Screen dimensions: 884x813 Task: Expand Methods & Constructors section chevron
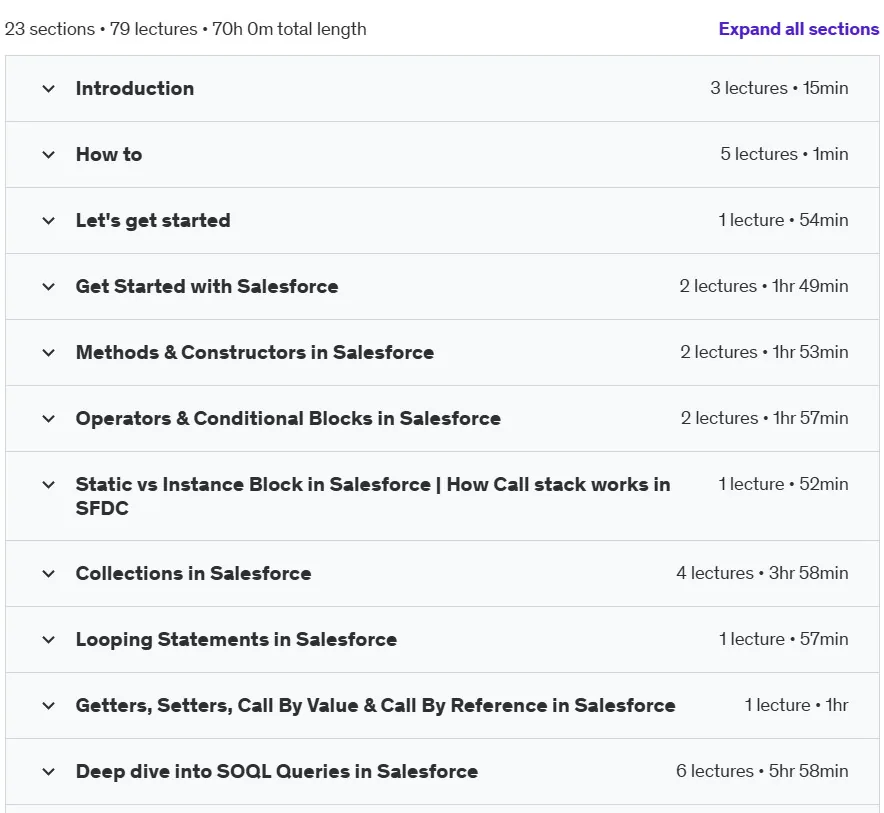(48, 352)
